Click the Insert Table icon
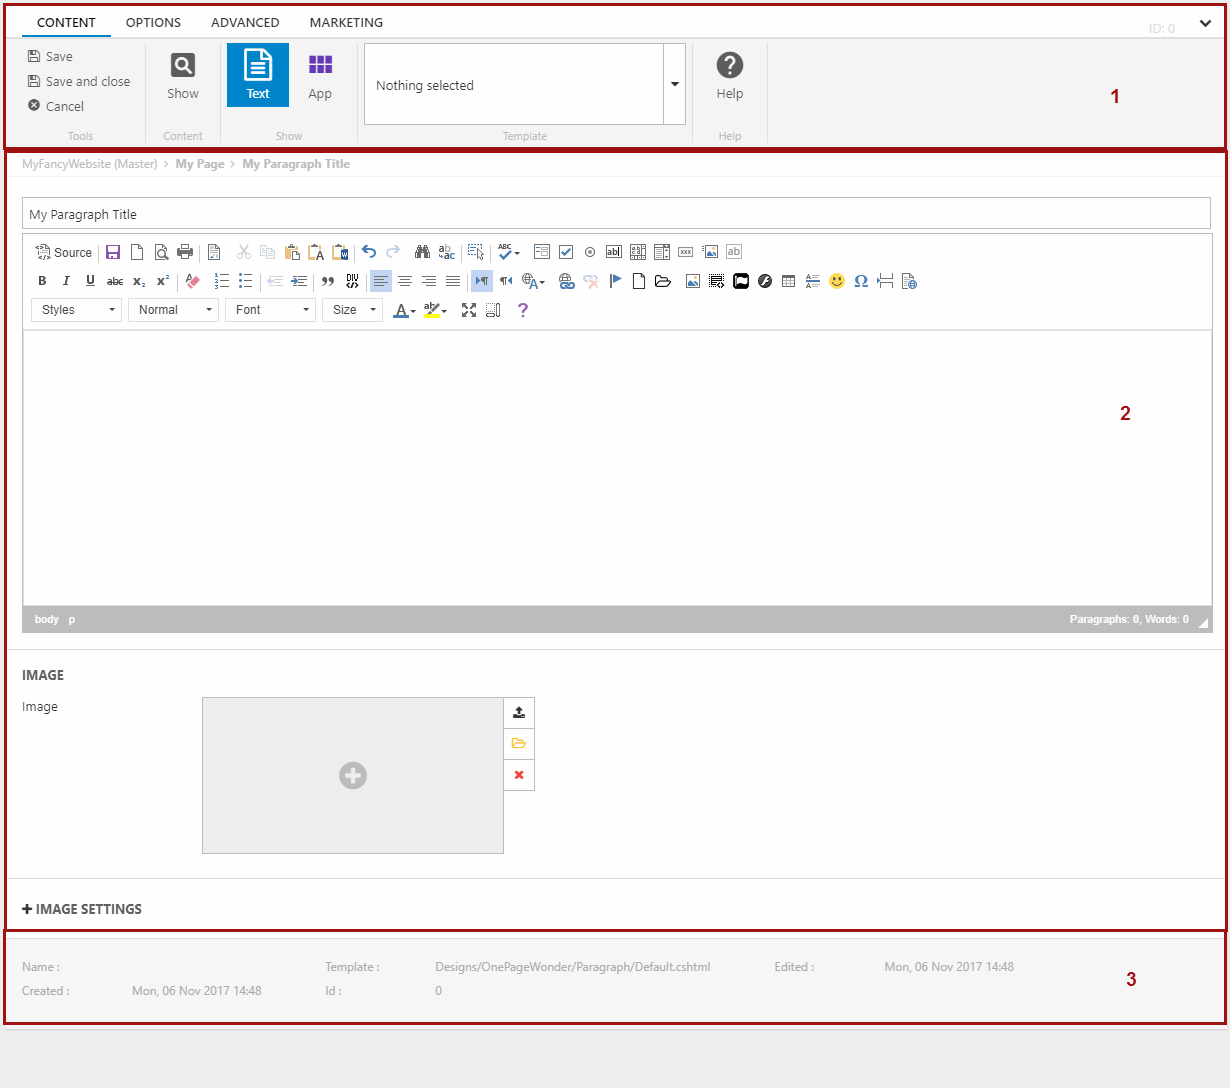This screenshot has height=1088, width=1230. click(x=789, y=281)
